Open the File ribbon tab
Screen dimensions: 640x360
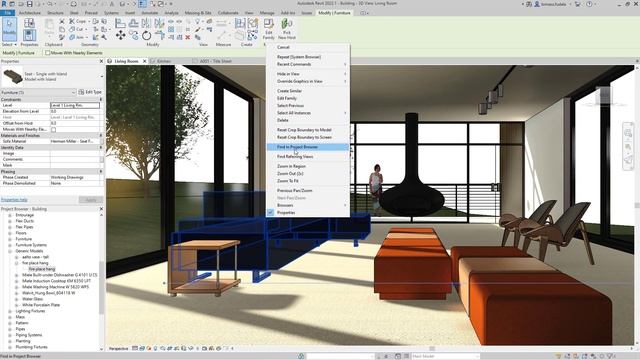[x=7, y=13]
